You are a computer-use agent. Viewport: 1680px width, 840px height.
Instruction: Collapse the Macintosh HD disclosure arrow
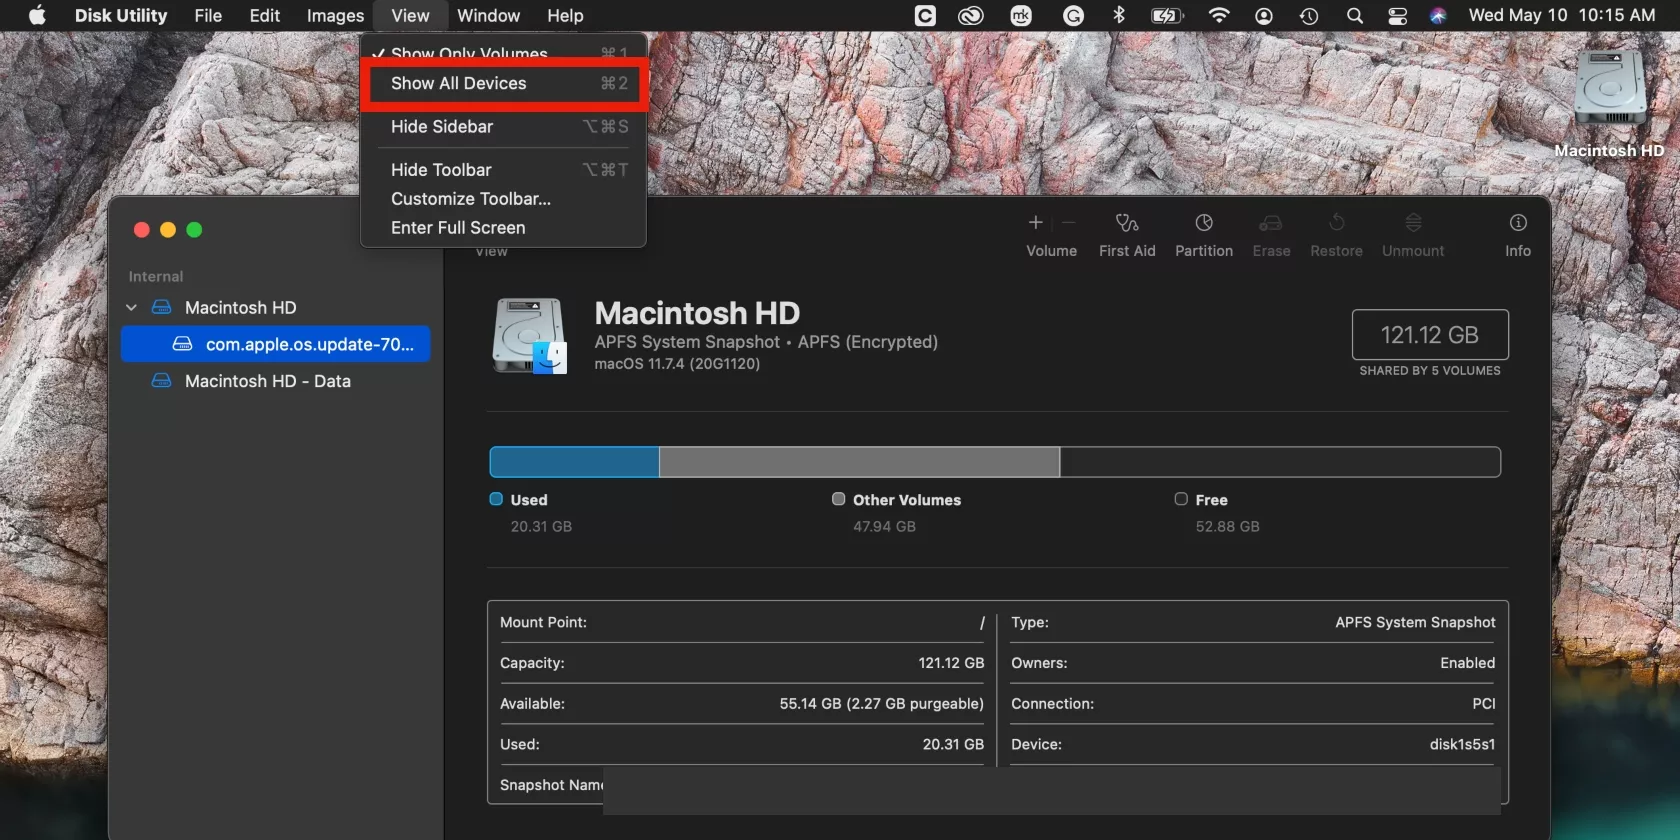131,308
